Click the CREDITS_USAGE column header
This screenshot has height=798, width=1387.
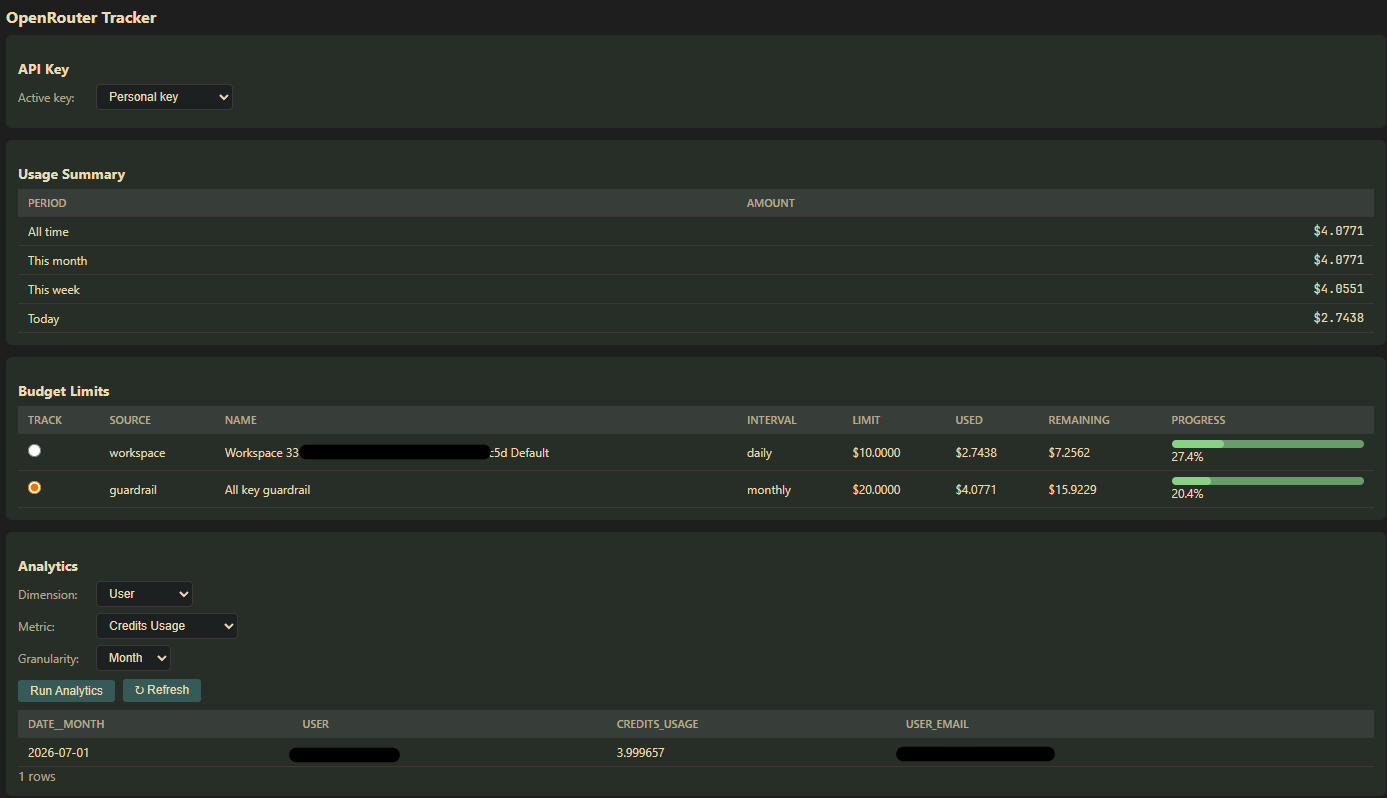click(x=657, y=724)
